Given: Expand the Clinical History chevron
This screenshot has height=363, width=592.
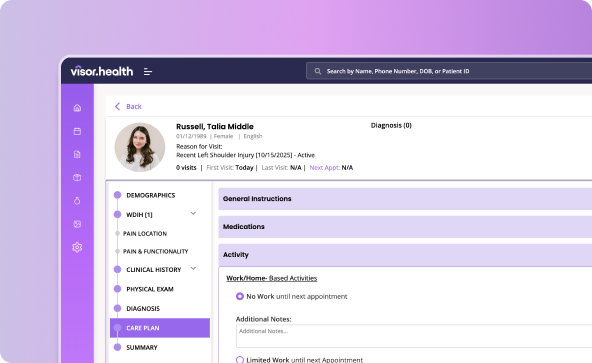Looking at the screenshot, I should pos(193,269).
